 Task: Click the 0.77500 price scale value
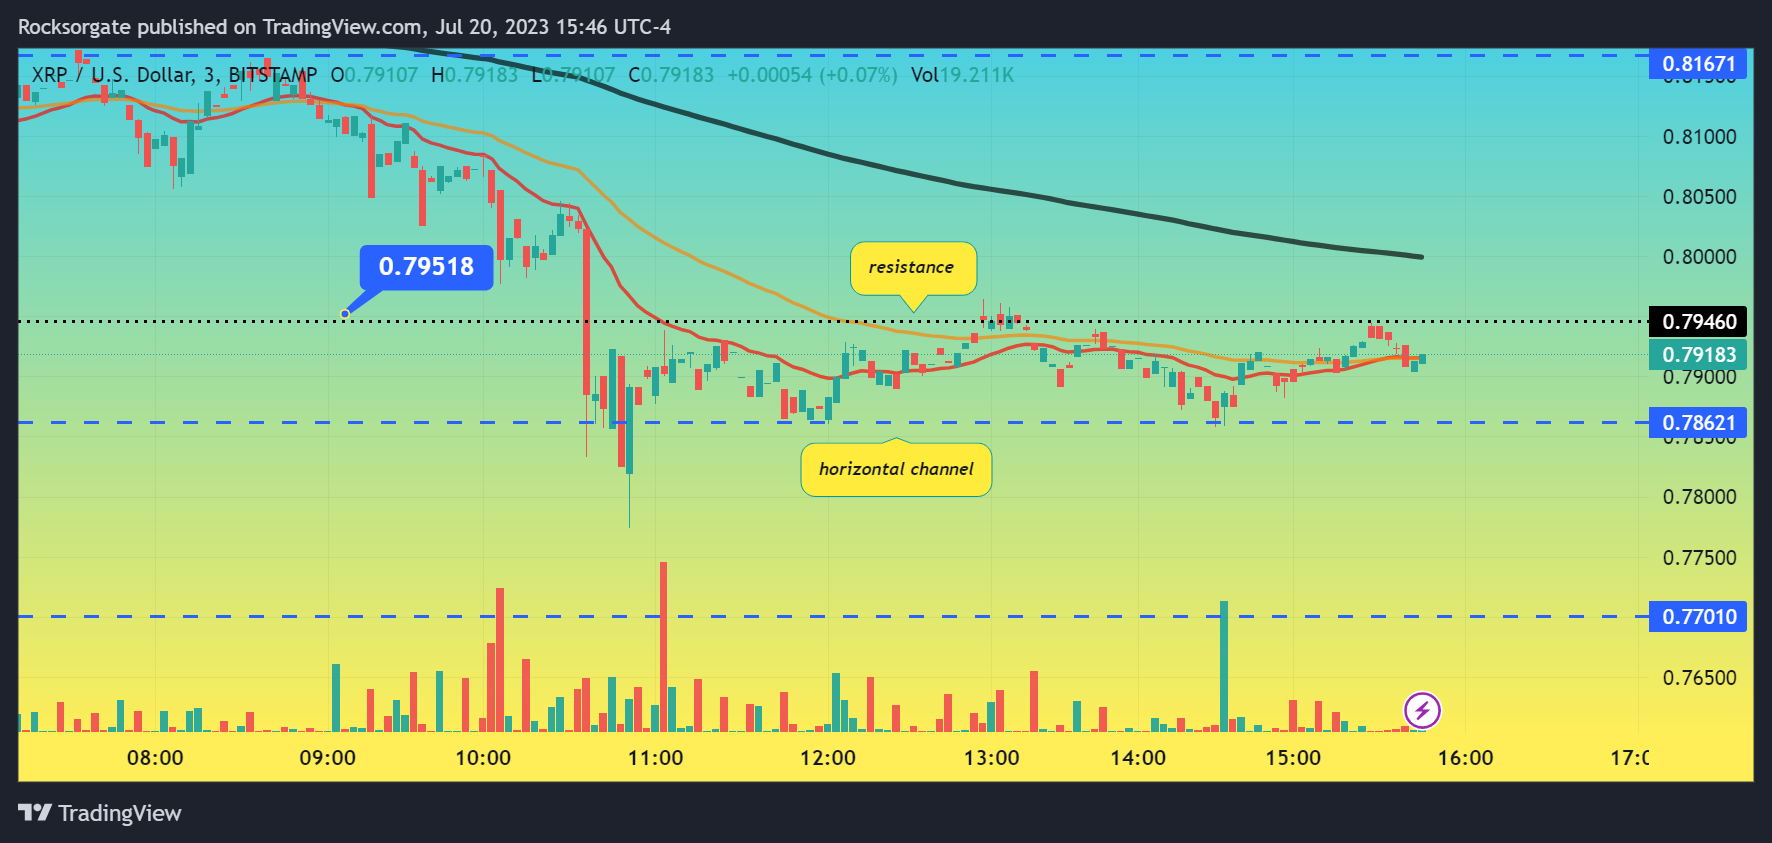click(x=1699, y=558)
